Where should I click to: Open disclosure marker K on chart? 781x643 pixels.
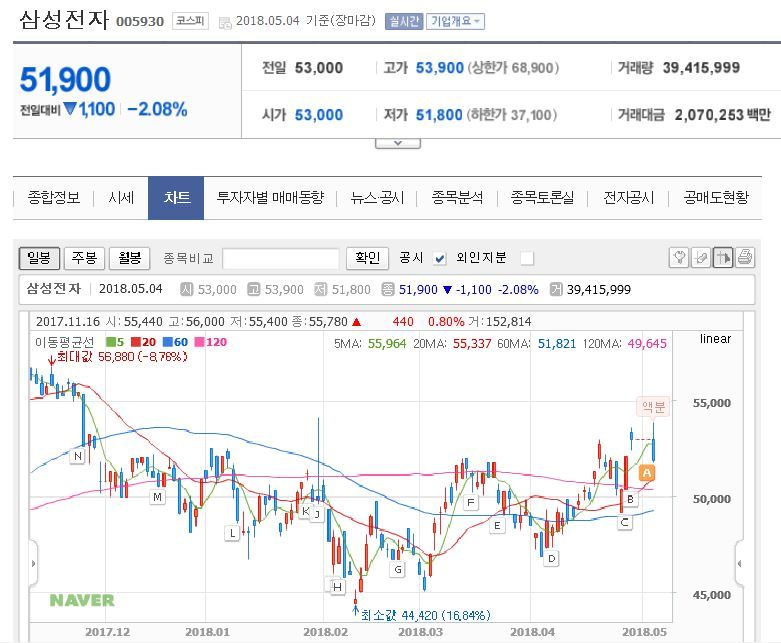305,511
